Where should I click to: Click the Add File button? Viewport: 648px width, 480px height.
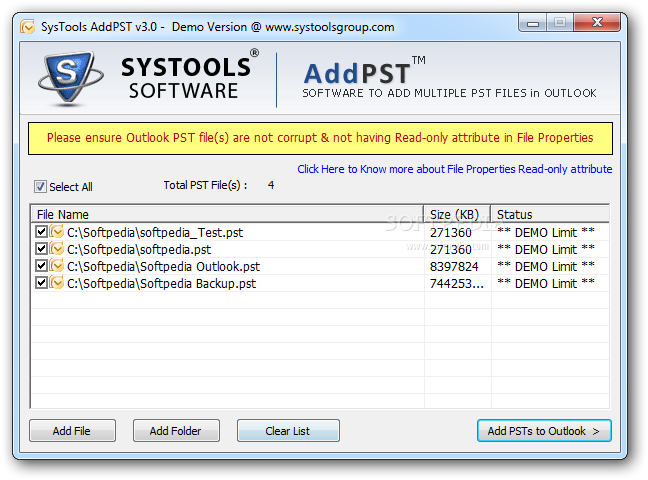click(x=72, y=431)
